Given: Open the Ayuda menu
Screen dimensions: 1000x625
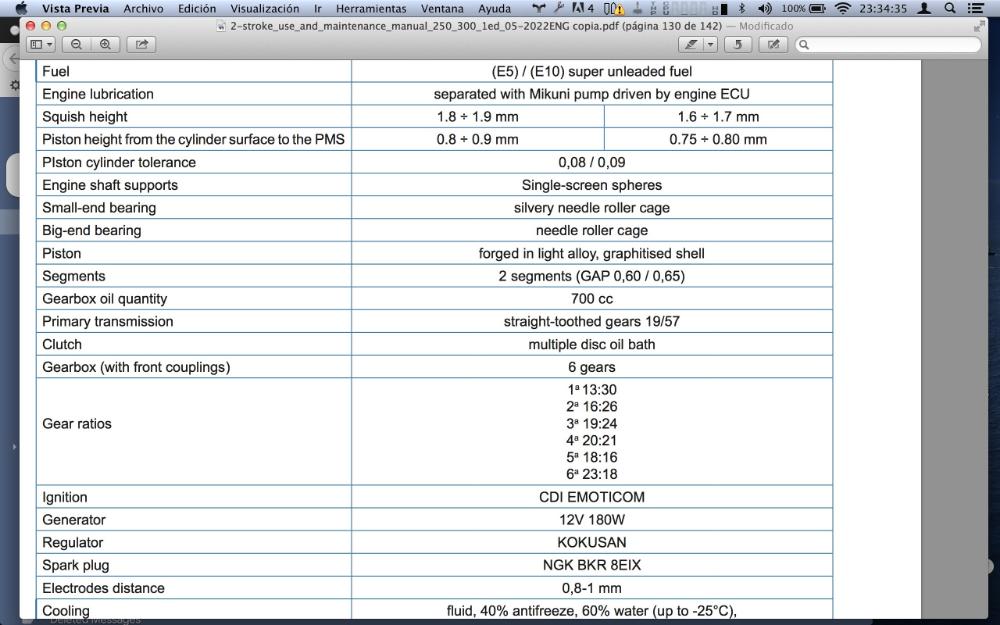Looking at the screenshot, I should (494, 8).
